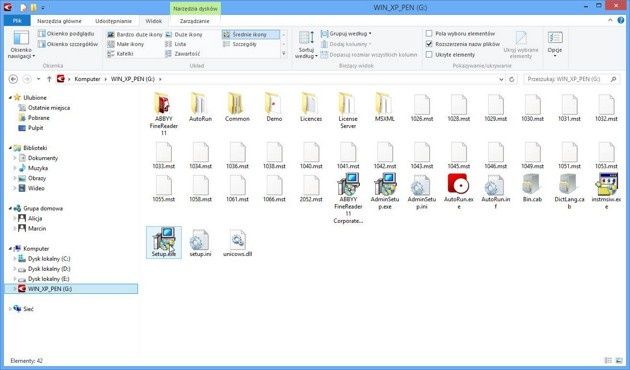Collapse the Ulubione tree section
Viewport: 630px width, 370px height.
[x=10, y=98]
